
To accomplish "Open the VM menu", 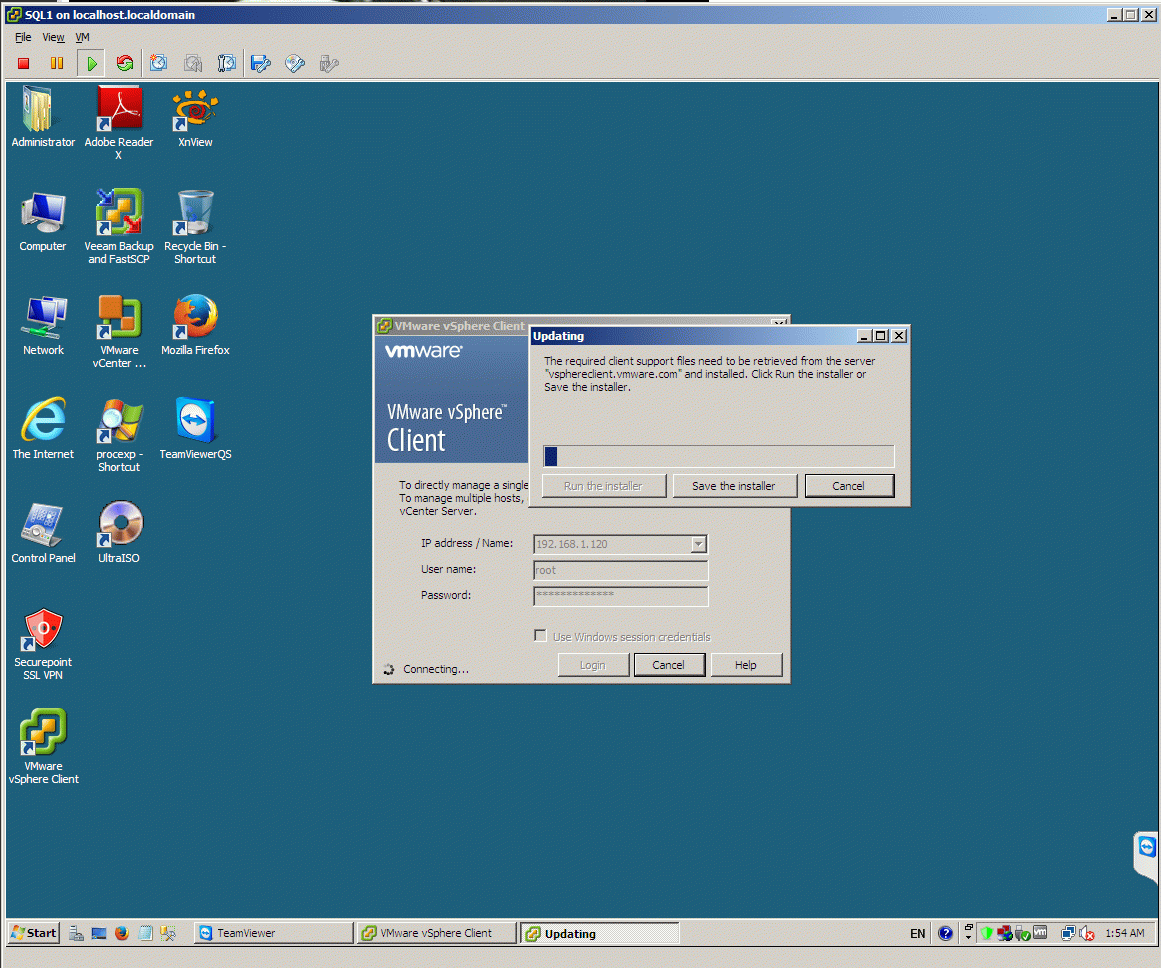I will pos(82,37).
